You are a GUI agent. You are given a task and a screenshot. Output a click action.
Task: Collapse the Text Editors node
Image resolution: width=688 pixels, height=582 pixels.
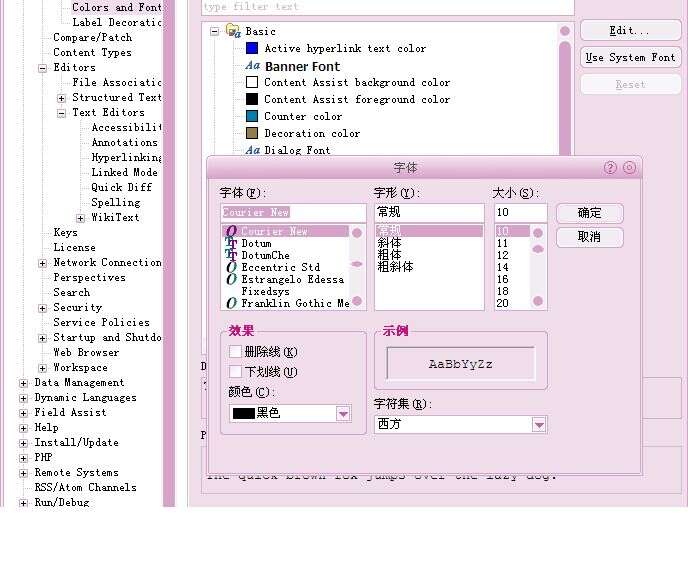61,113
